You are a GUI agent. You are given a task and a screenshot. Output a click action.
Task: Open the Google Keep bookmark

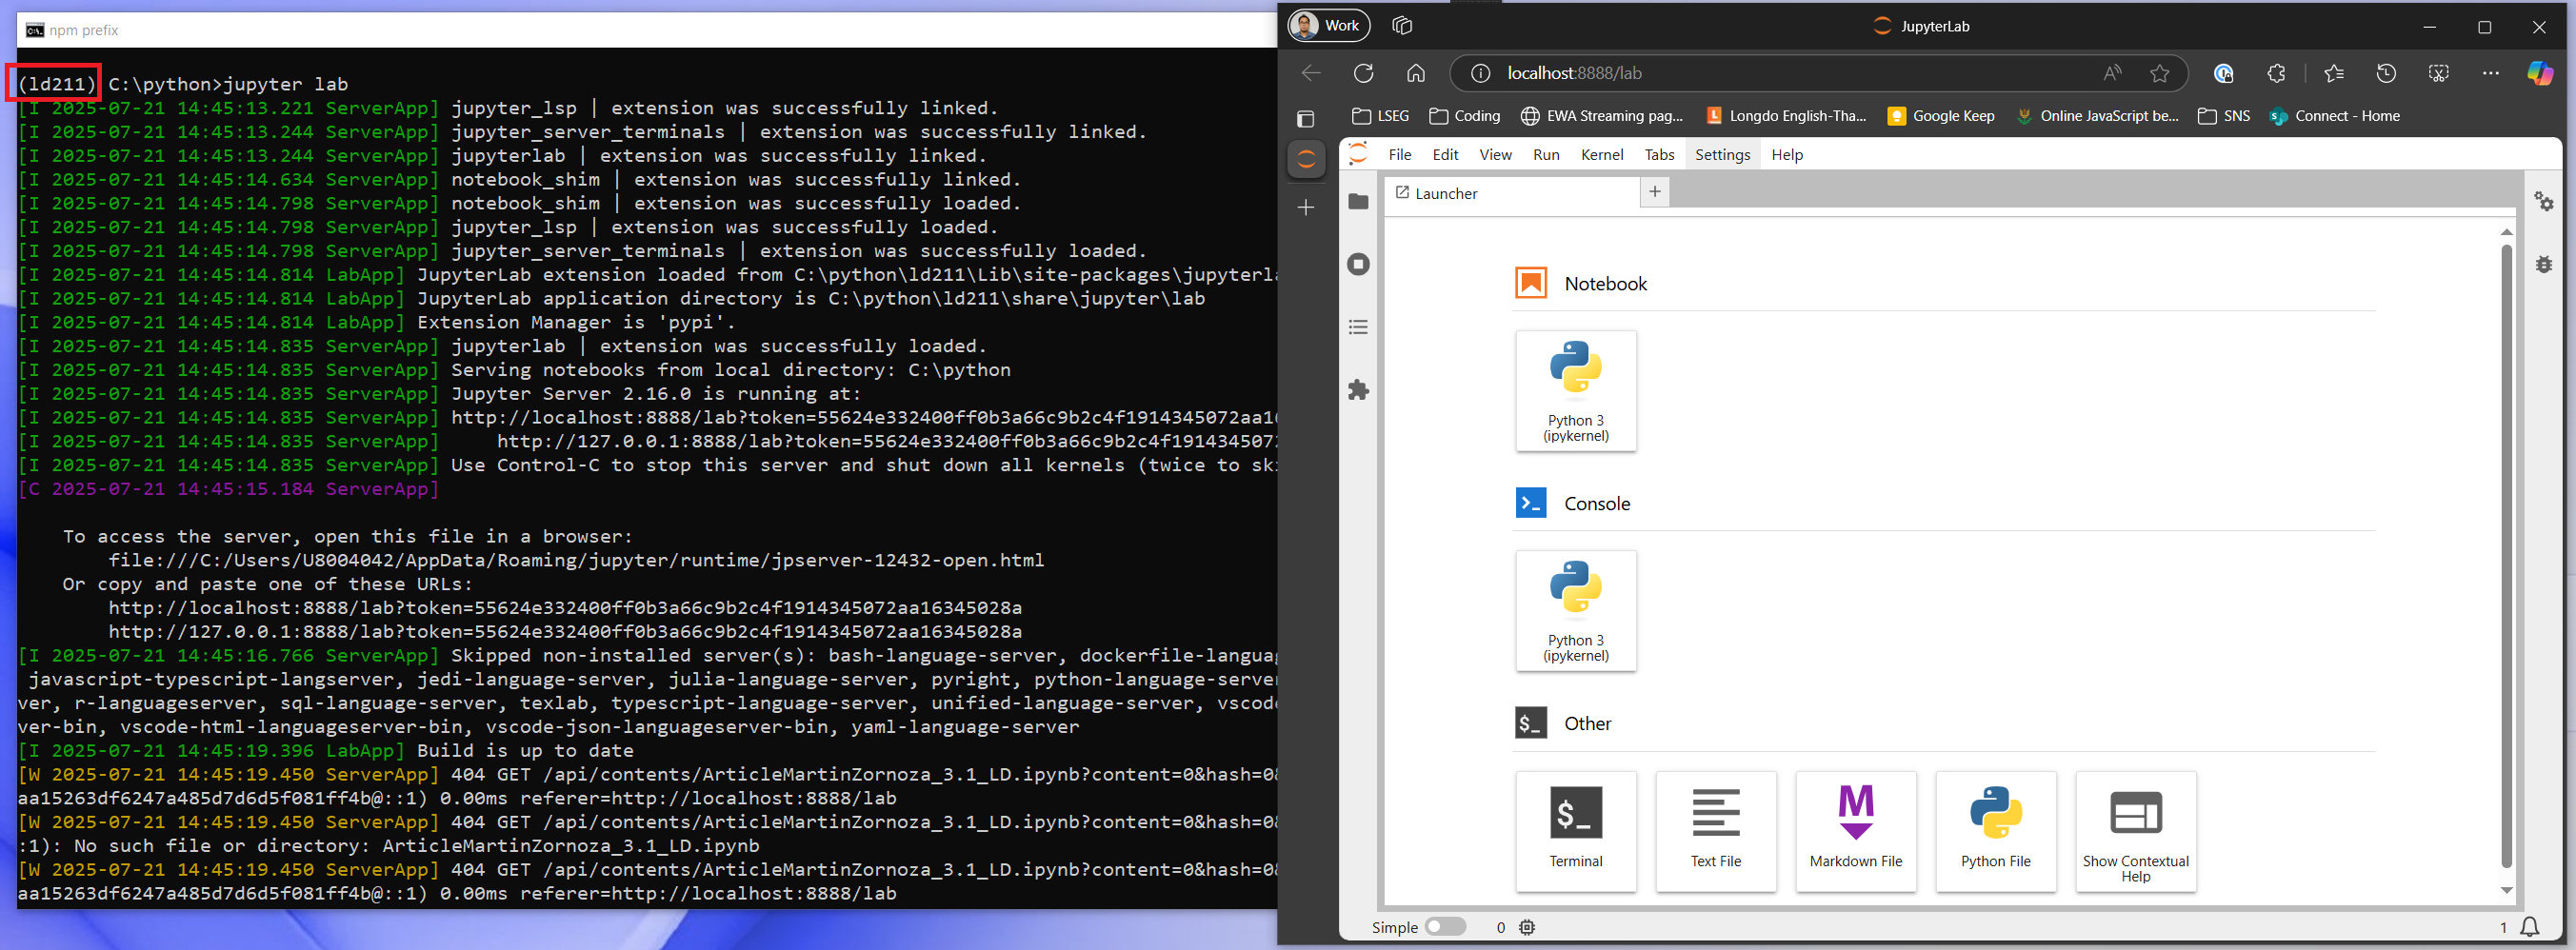[1940, 116]
